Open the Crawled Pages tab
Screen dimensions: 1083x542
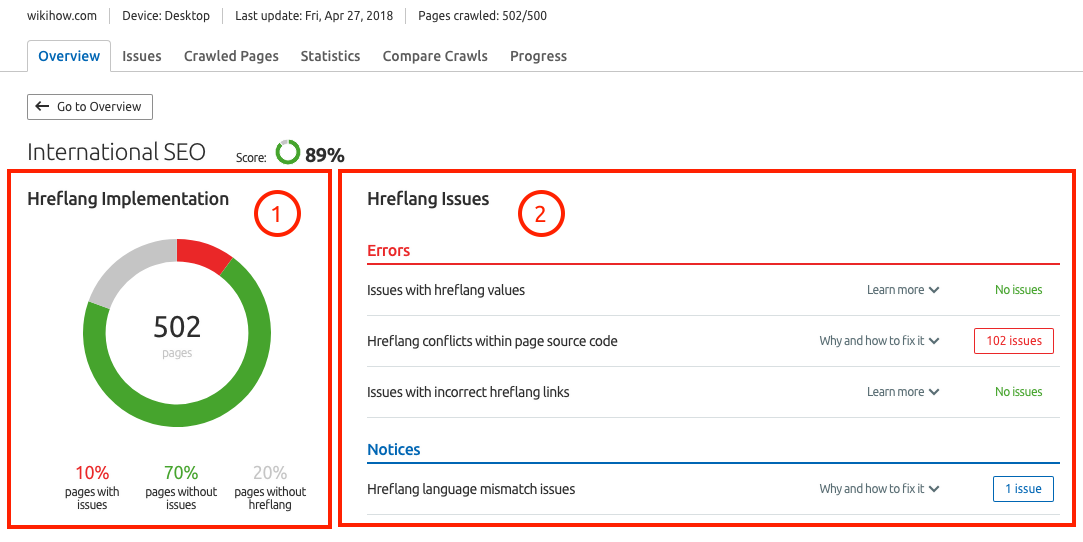pos(231,56)
